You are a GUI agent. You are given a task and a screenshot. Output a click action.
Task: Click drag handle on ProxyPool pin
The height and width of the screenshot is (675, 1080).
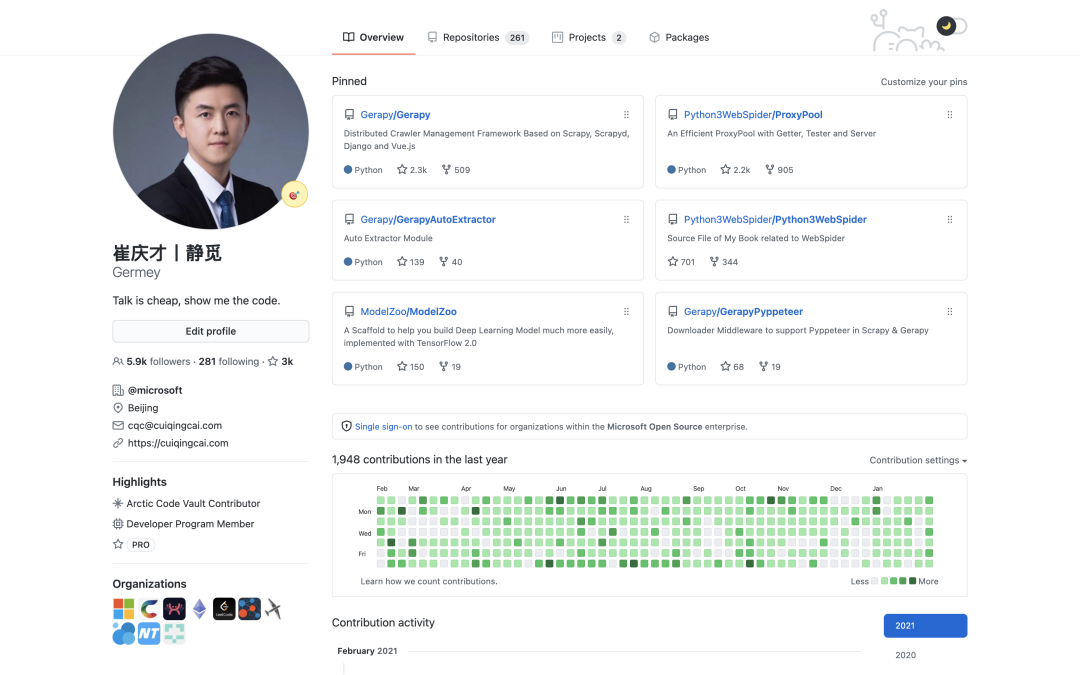pos(950,115)
